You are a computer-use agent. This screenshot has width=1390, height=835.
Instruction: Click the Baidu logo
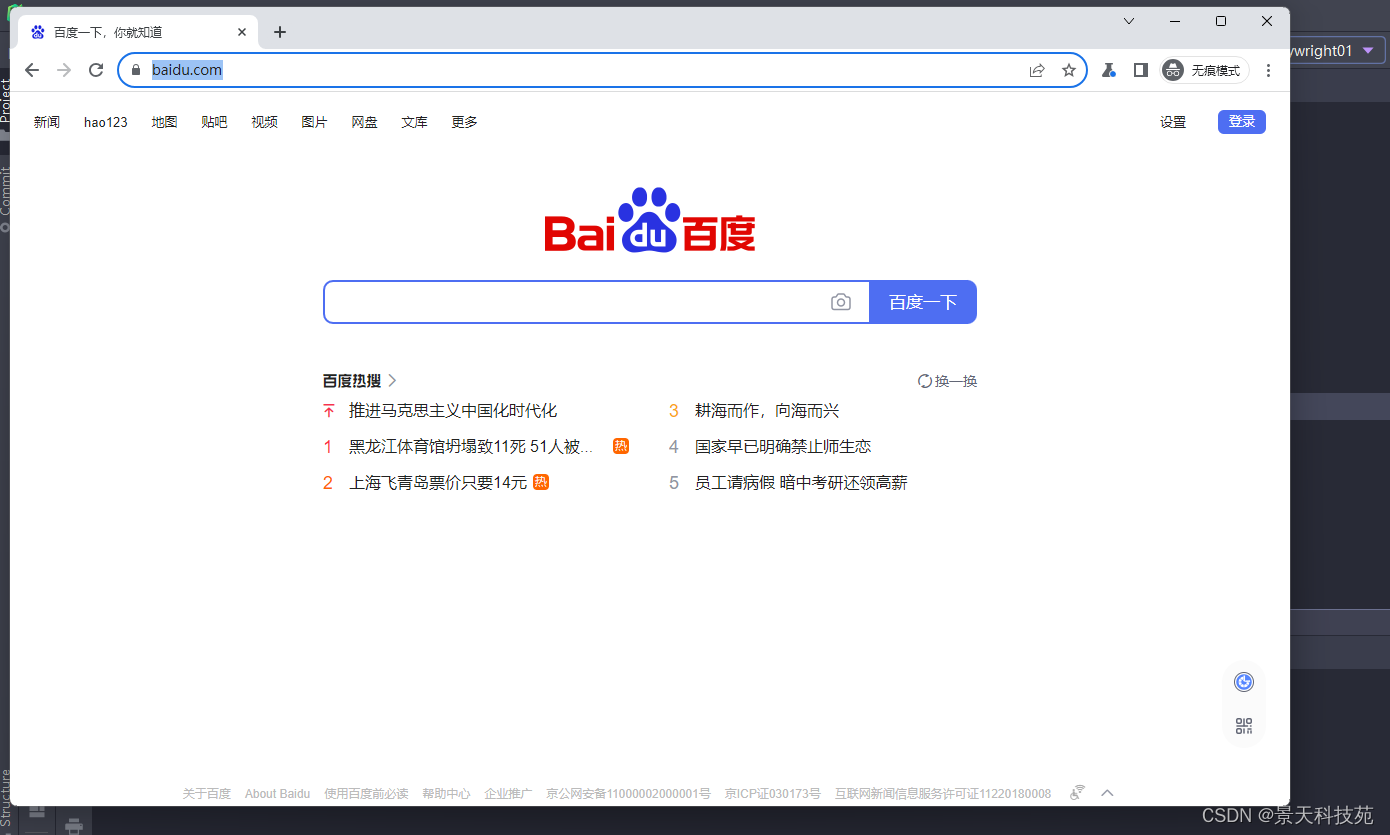[650, 220]
